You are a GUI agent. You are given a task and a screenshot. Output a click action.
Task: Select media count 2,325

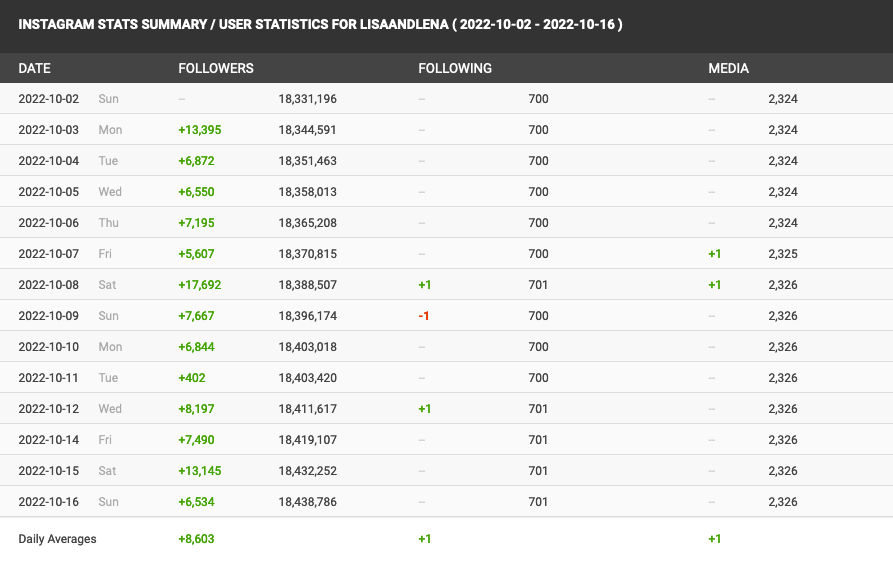783,254
